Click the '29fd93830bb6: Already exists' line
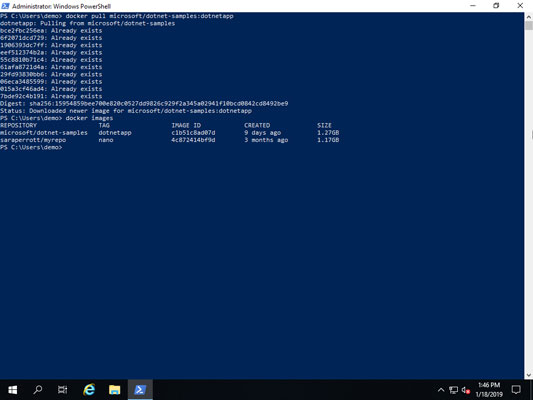This screenshot has height=400, width=533. [x=51, y=74]
